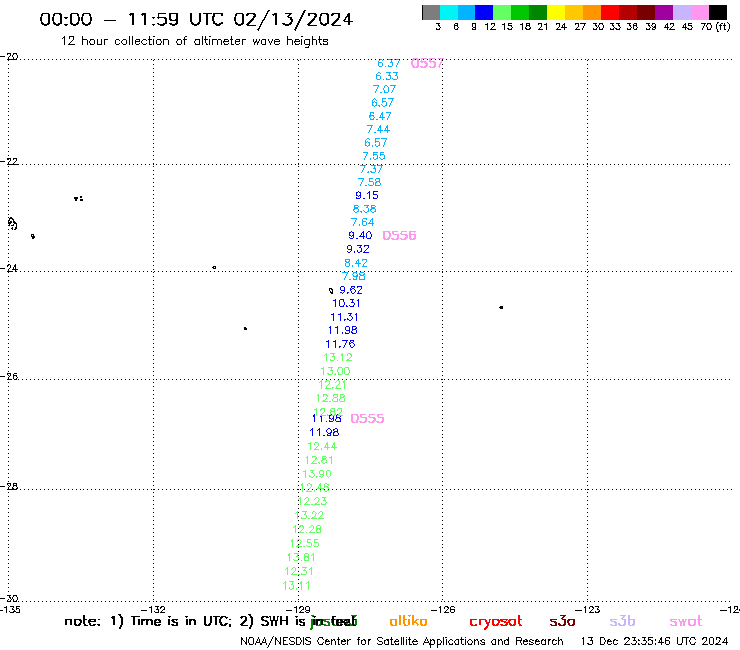Click the swot satellite legend label
The height and width of the screenshot is (650, 740).
pos(686,621)
